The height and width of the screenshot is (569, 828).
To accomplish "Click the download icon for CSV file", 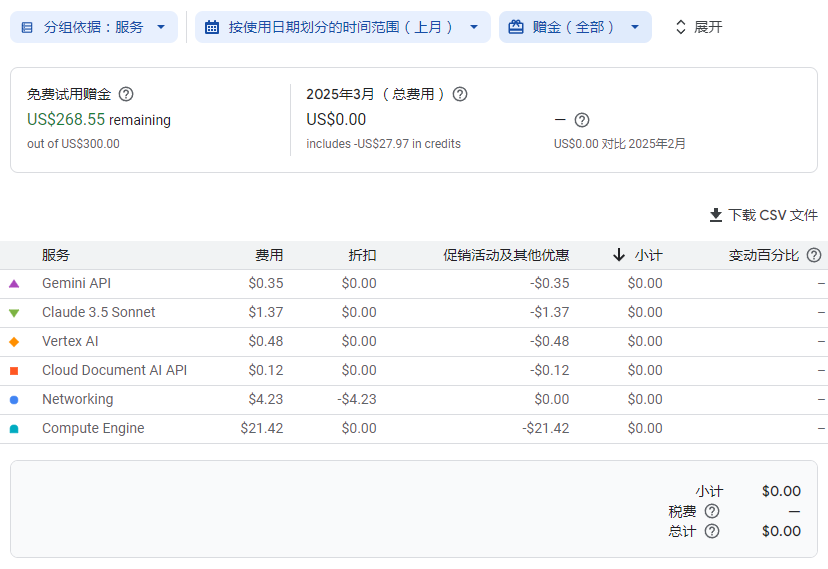I will [716, 215].
